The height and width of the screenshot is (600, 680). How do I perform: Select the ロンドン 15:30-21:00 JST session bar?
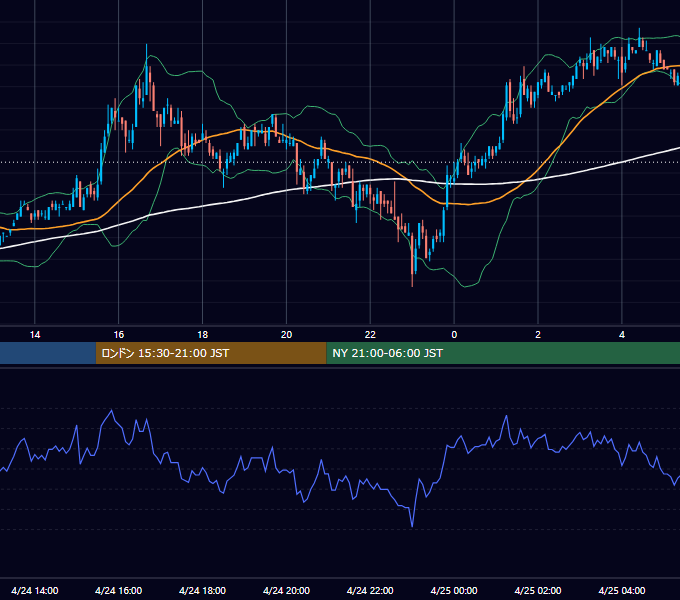(211, 353)
